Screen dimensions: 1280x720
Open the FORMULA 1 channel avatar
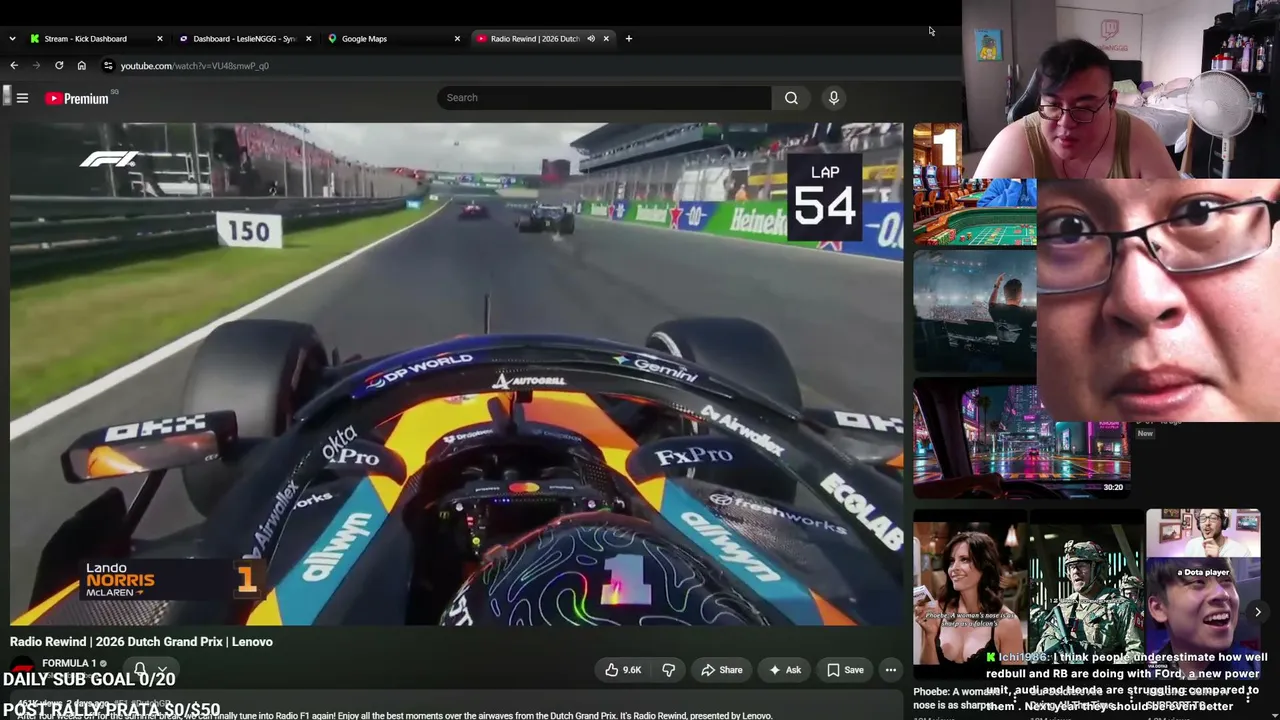point(23,670)
